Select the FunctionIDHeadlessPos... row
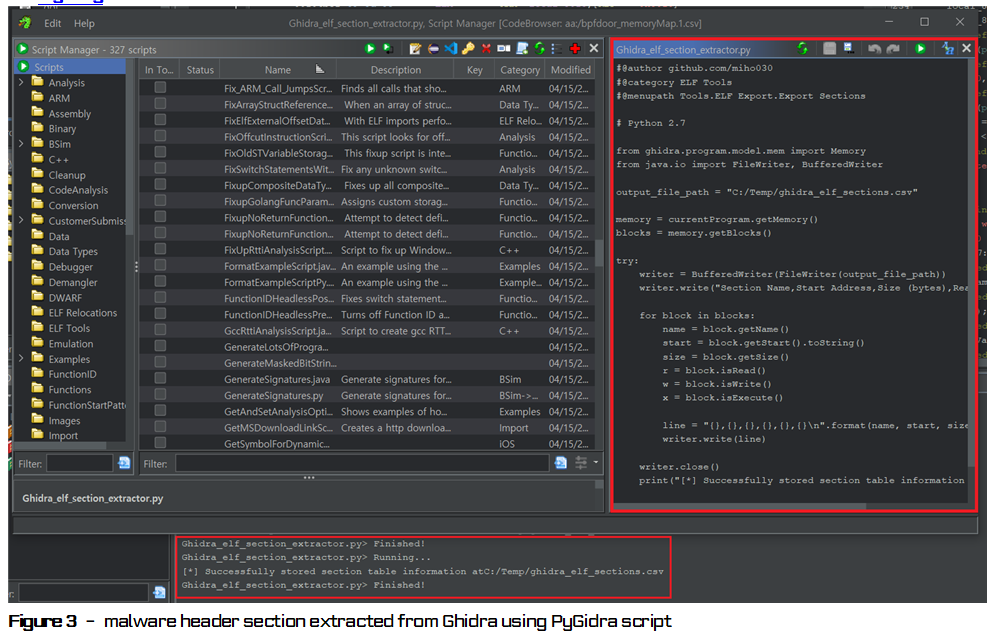The width and height of the screenshot is (998, 641). (x=367, y=298)
